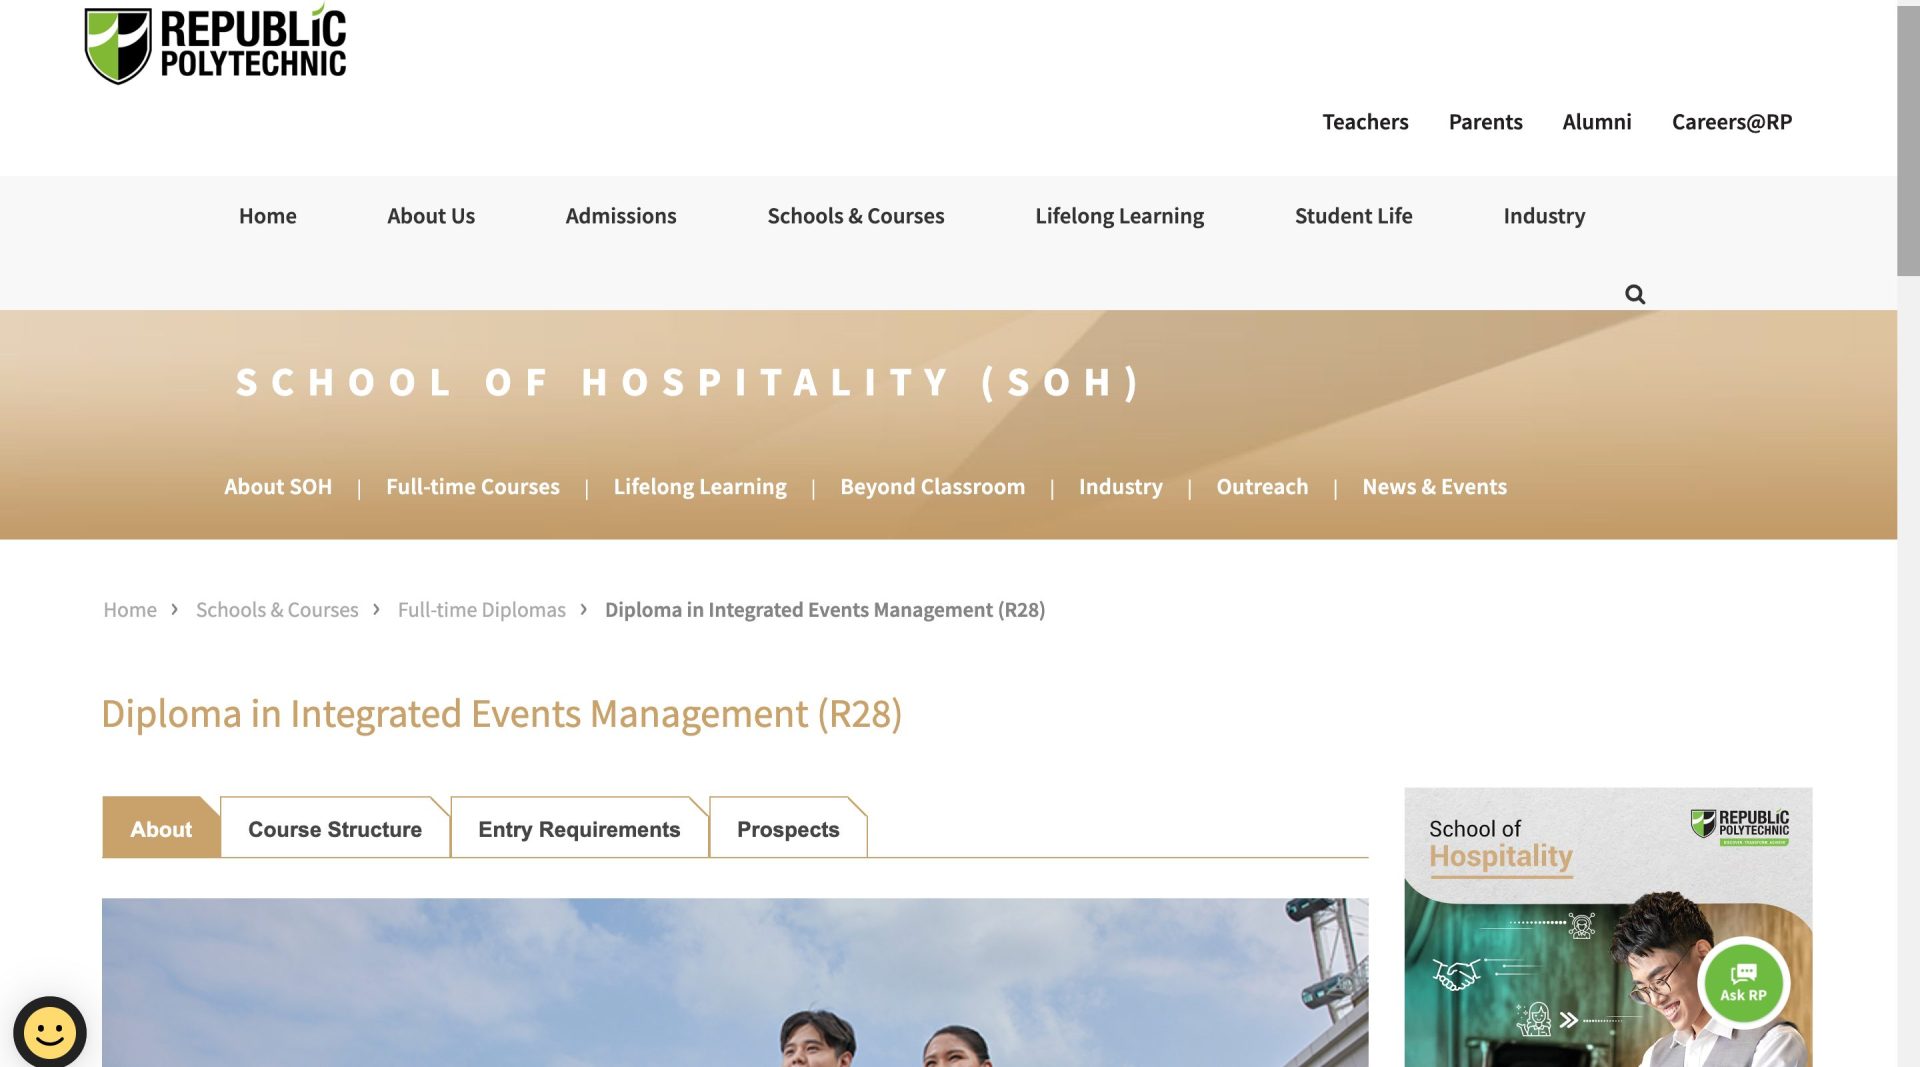Click News & Events in the banner
Screen dimensions: 1920x1067
tap(1434, 487)
